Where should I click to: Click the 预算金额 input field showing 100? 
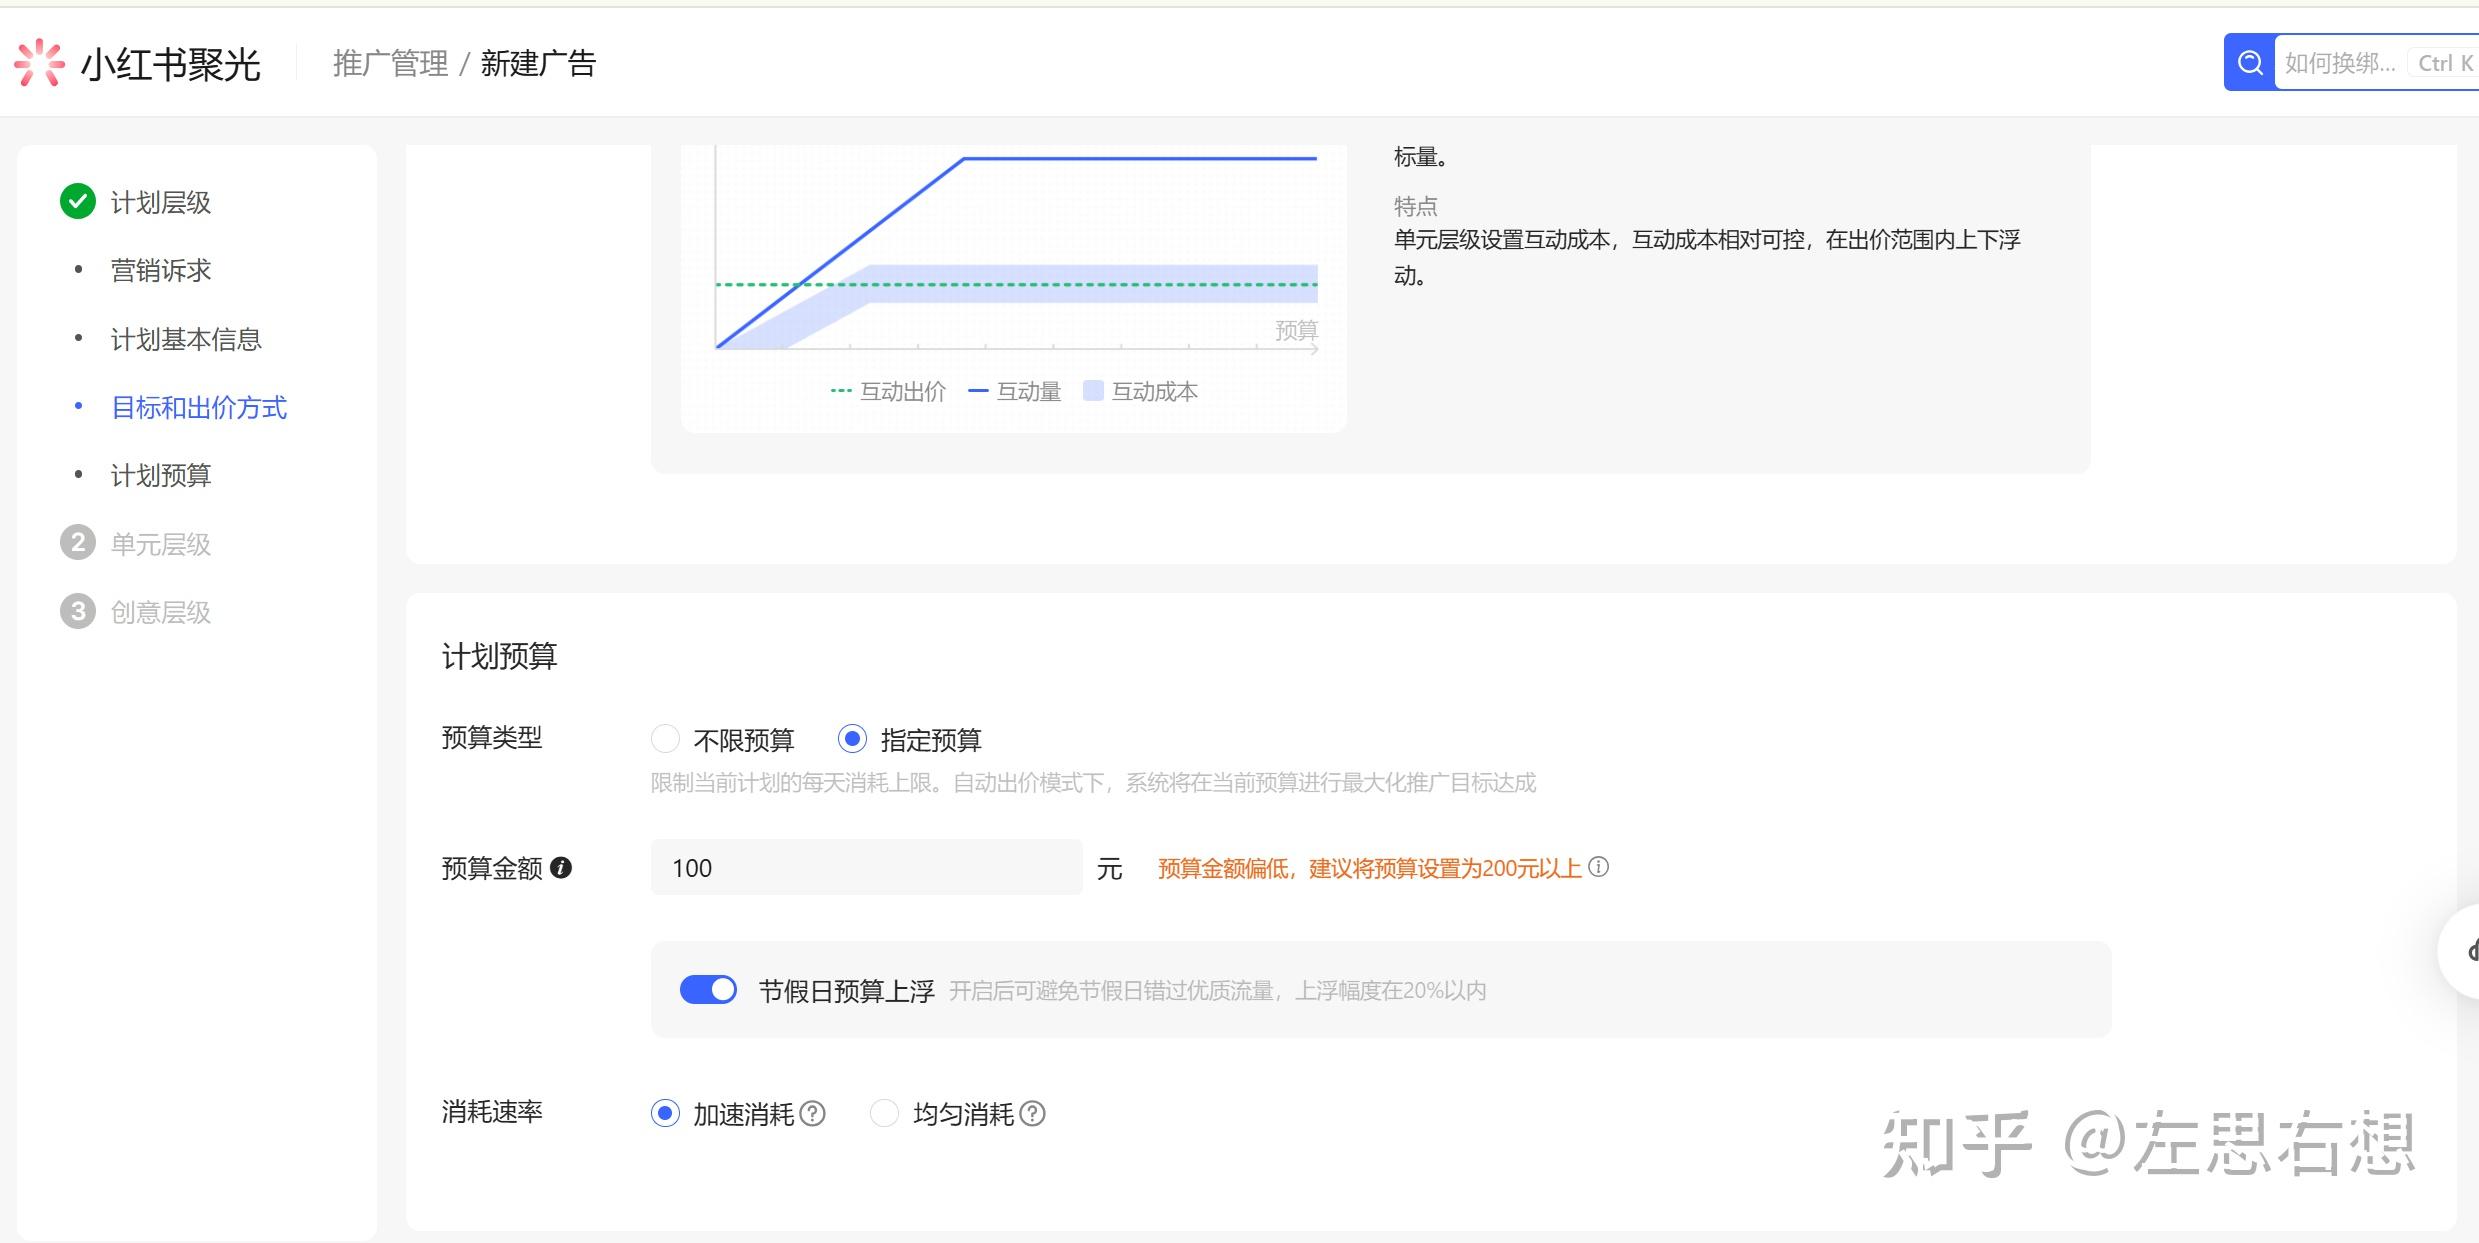866,867
